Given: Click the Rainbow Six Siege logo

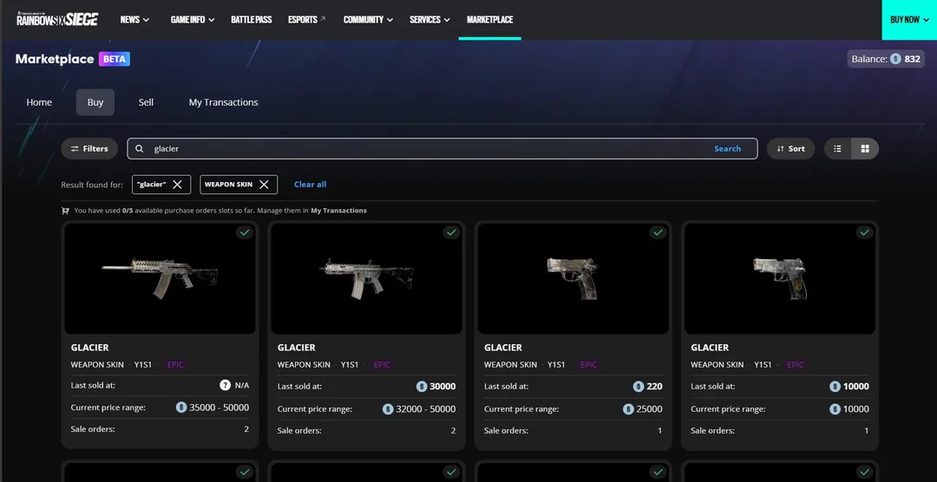Looking at the screenshot, I should (x=57, y=19).
